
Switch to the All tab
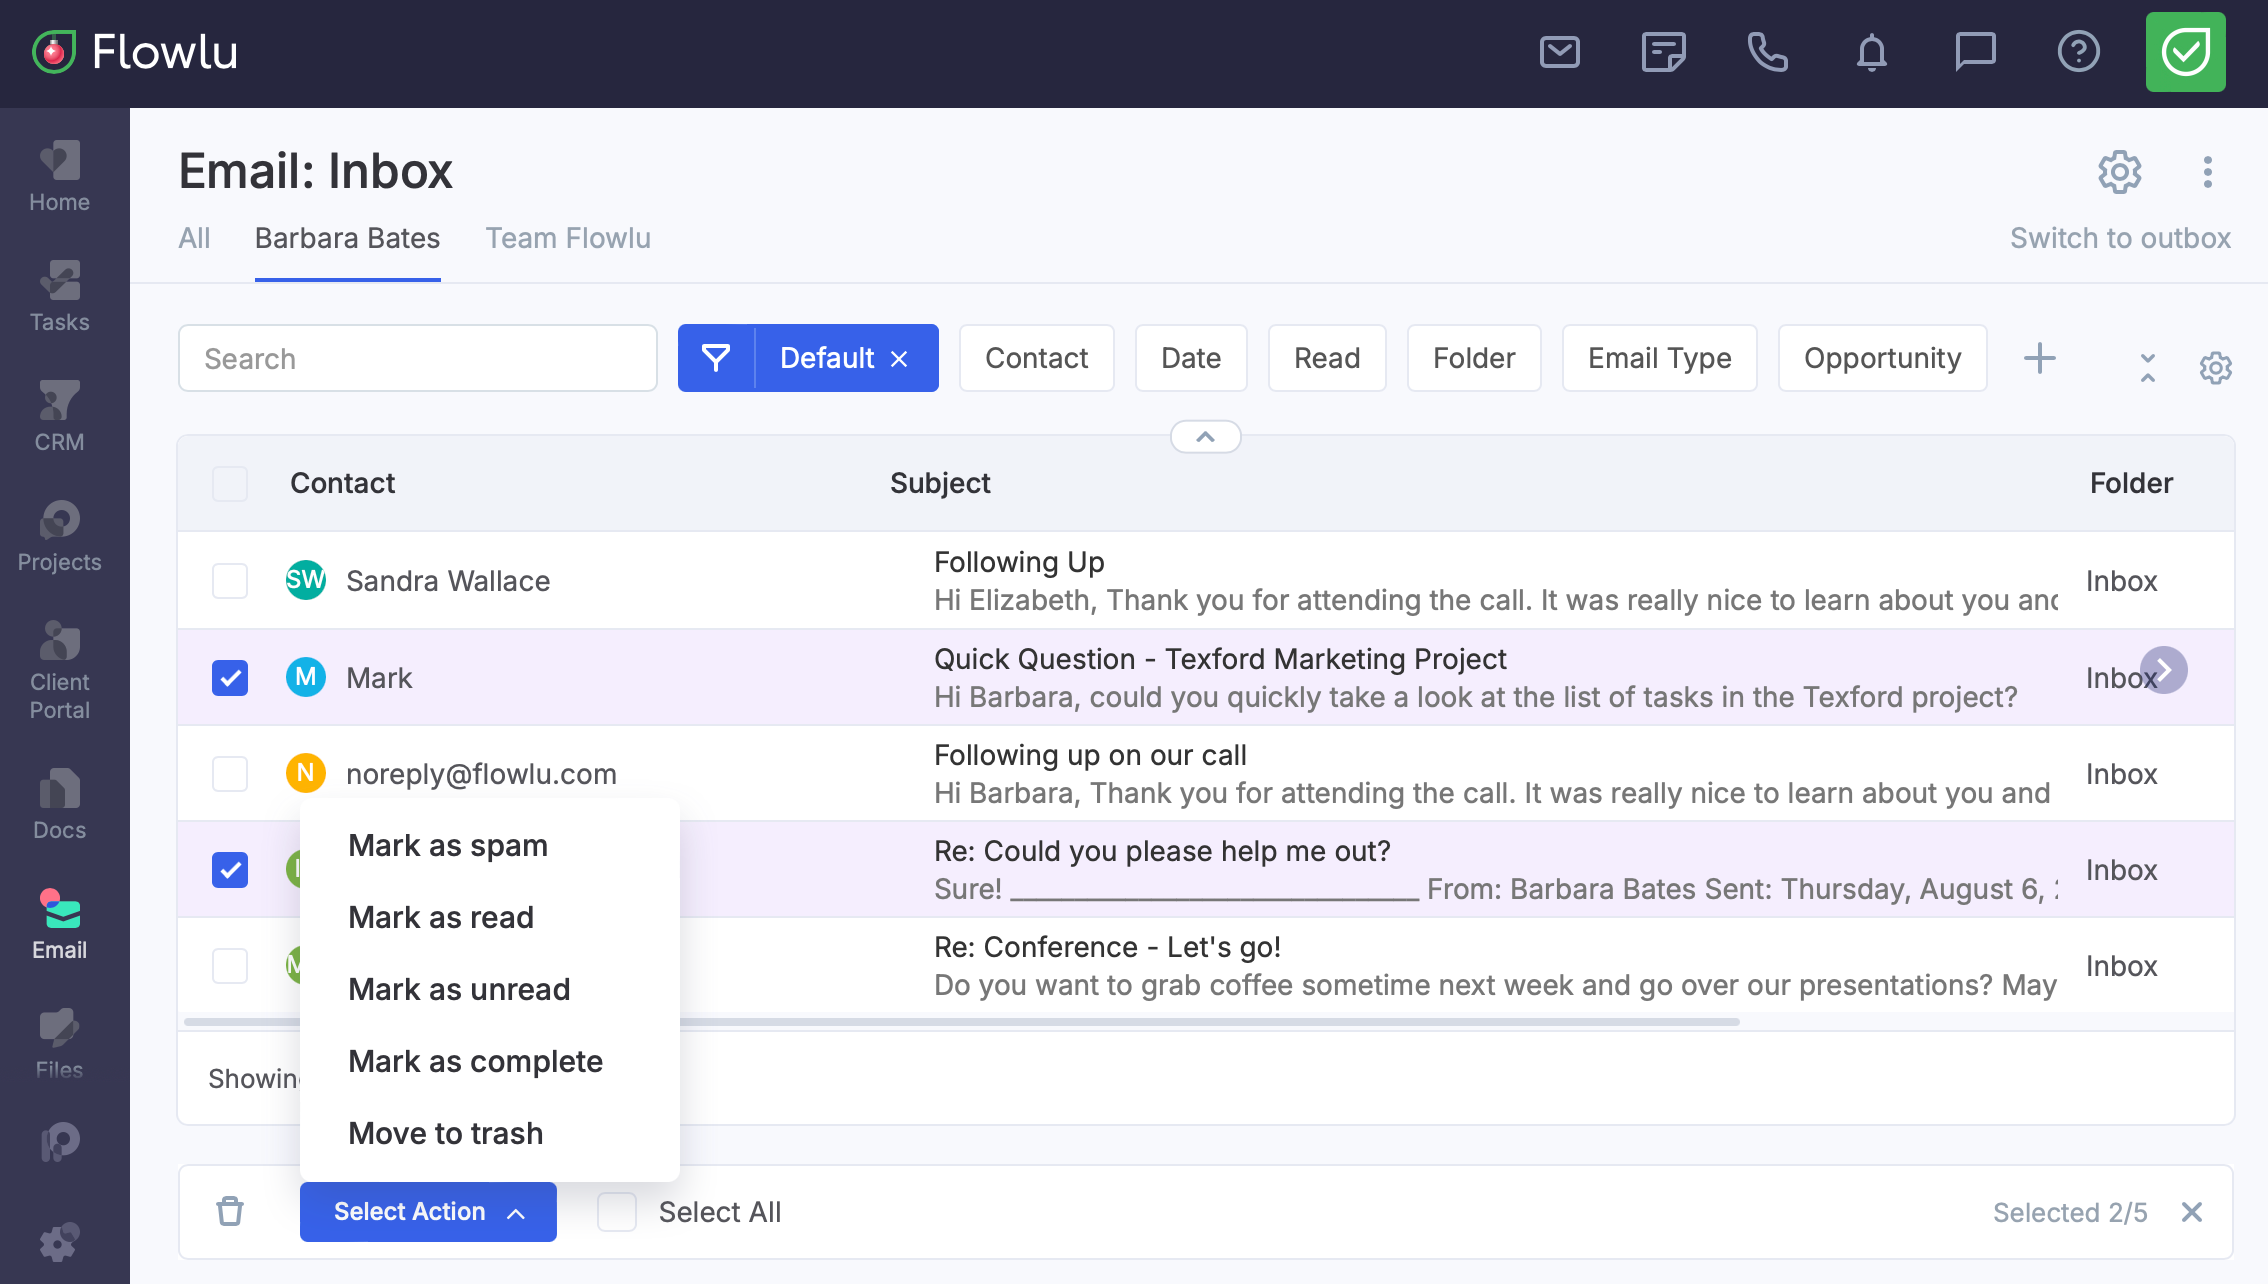click(194, 238)
